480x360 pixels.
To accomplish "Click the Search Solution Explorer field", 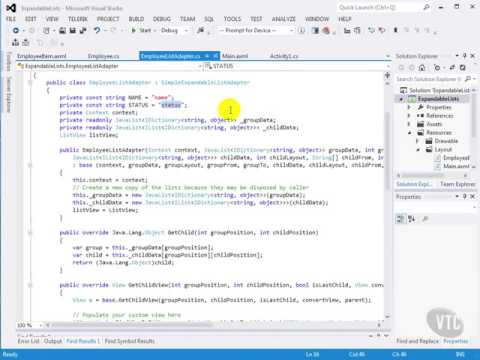I will [x=429, y=79].
